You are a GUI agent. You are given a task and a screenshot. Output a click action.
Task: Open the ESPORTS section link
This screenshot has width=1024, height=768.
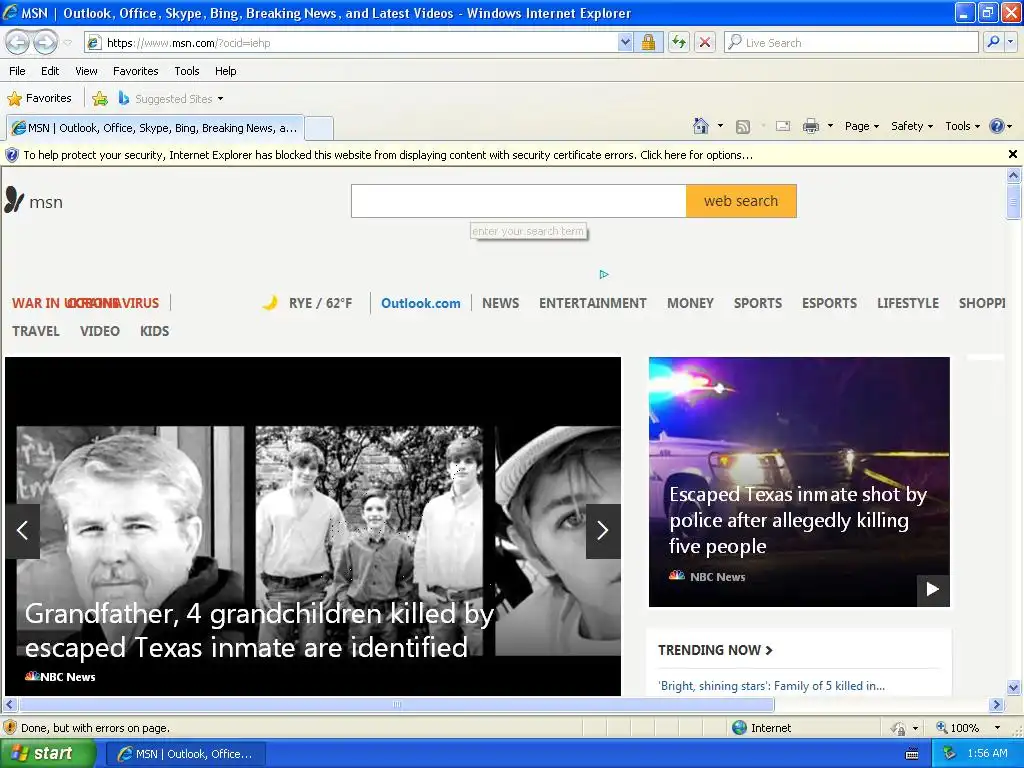point(829,303)
